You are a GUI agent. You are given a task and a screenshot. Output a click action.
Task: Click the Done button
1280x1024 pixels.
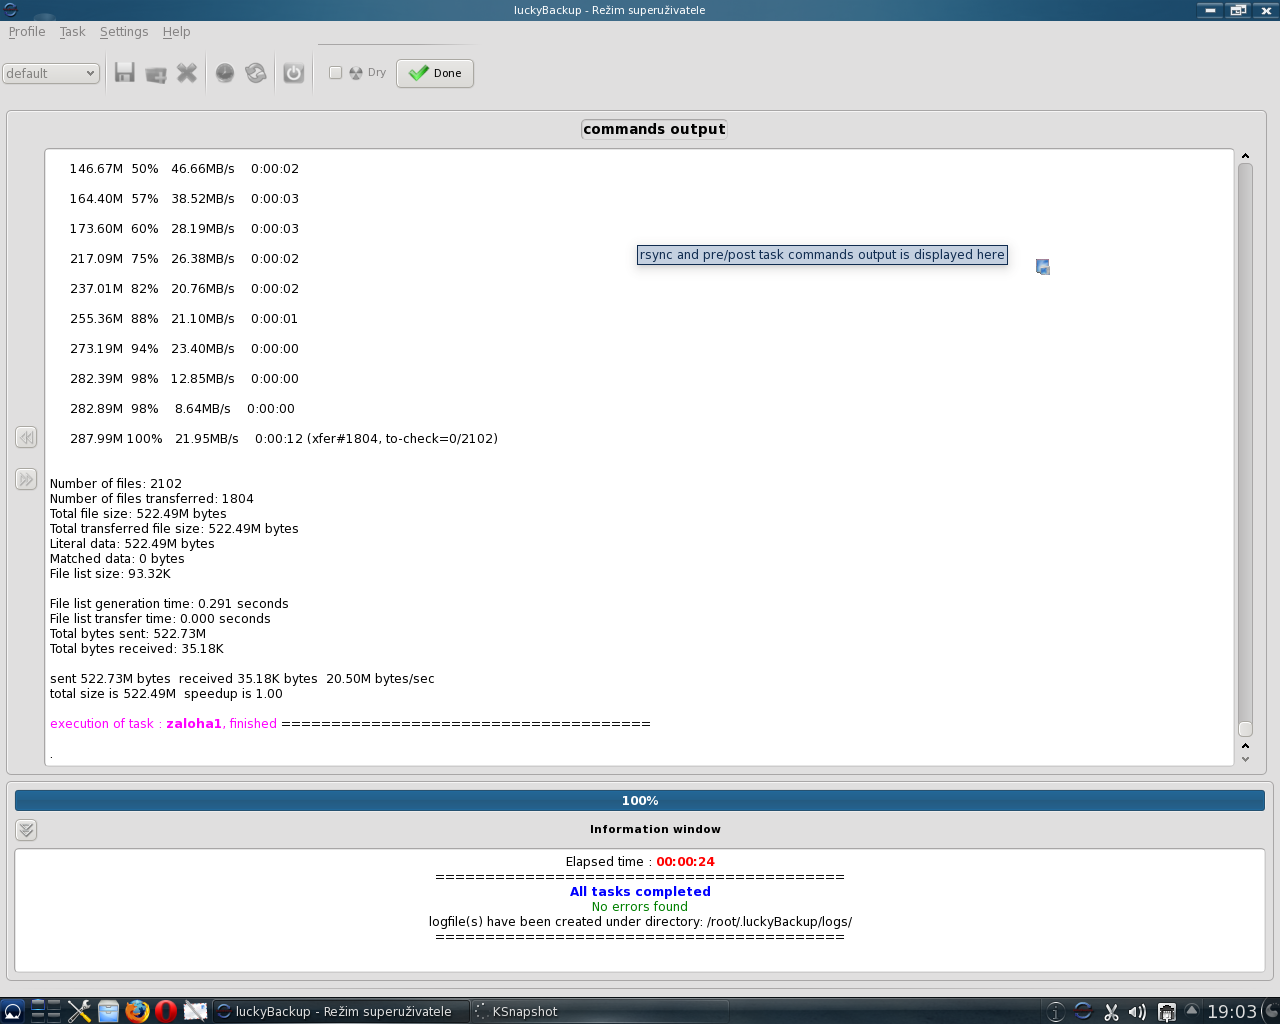coord(435,73)
